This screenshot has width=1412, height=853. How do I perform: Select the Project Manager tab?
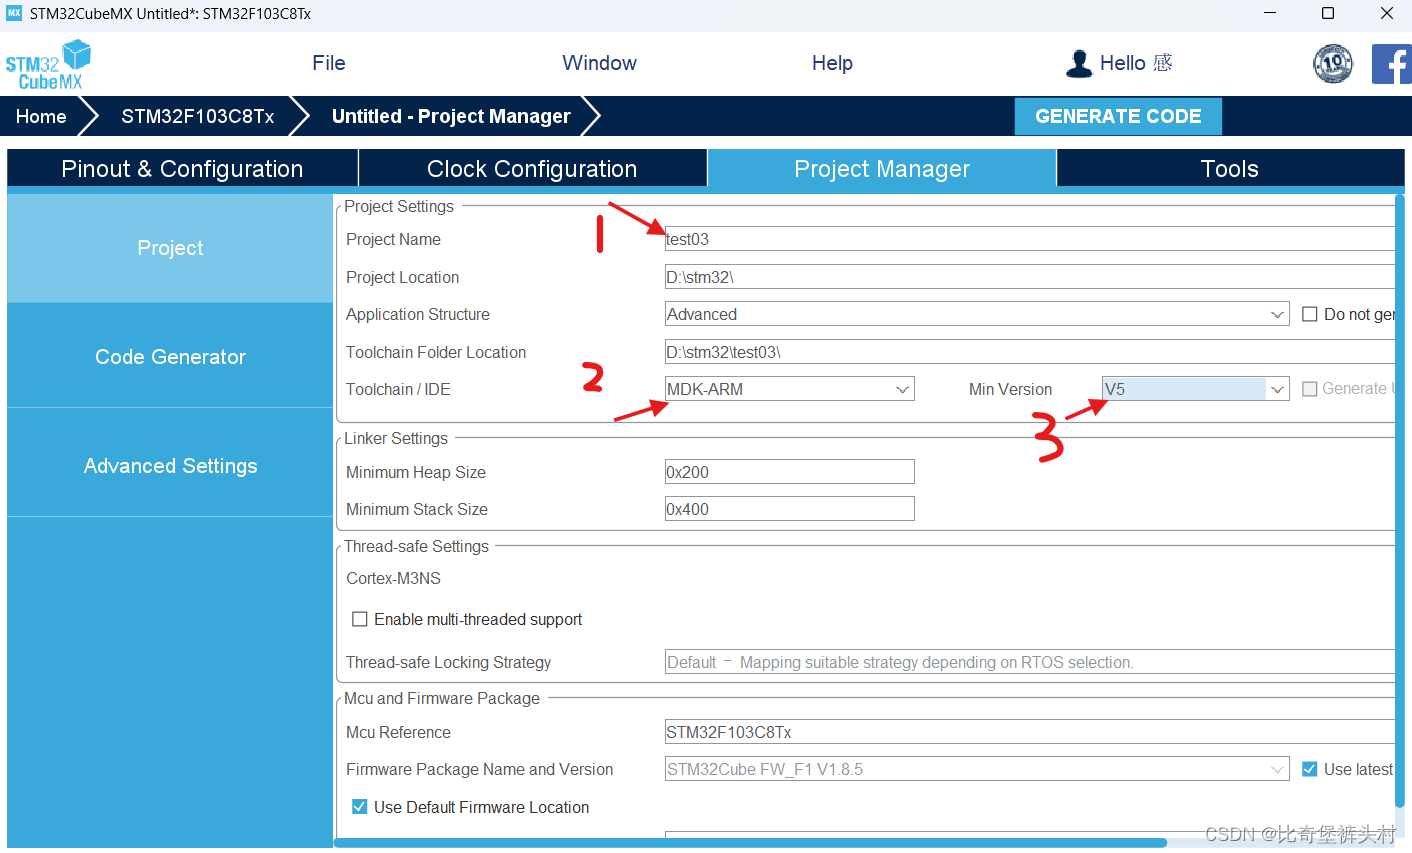(x=882, y=169)
